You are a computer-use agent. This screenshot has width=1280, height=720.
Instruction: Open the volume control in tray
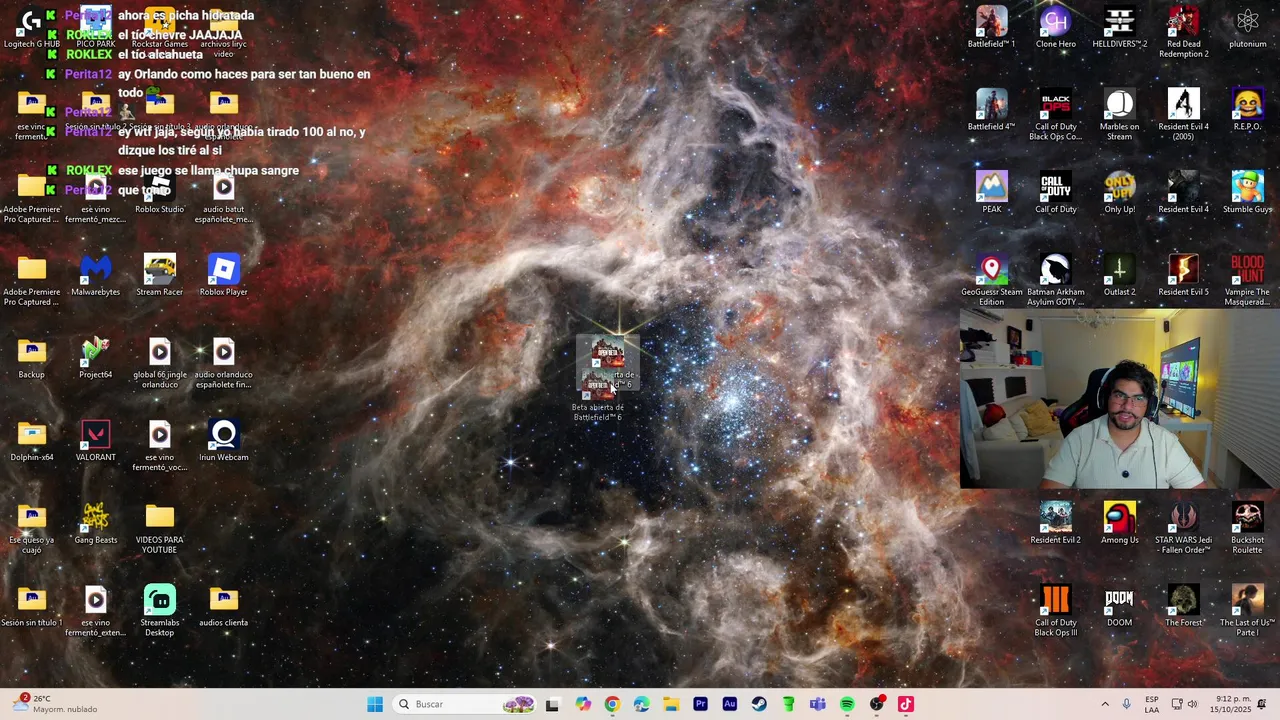(x=1192, y=704)
